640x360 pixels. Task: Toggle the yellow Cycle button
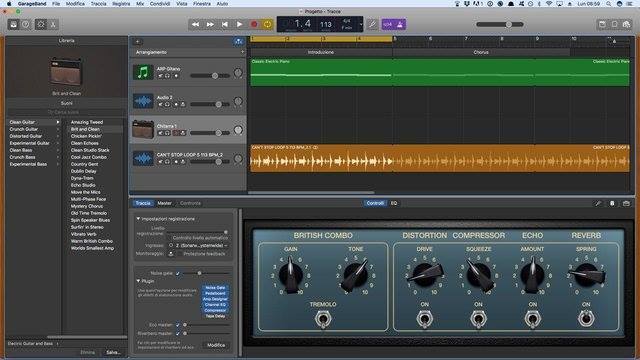(x=268, y=24)
